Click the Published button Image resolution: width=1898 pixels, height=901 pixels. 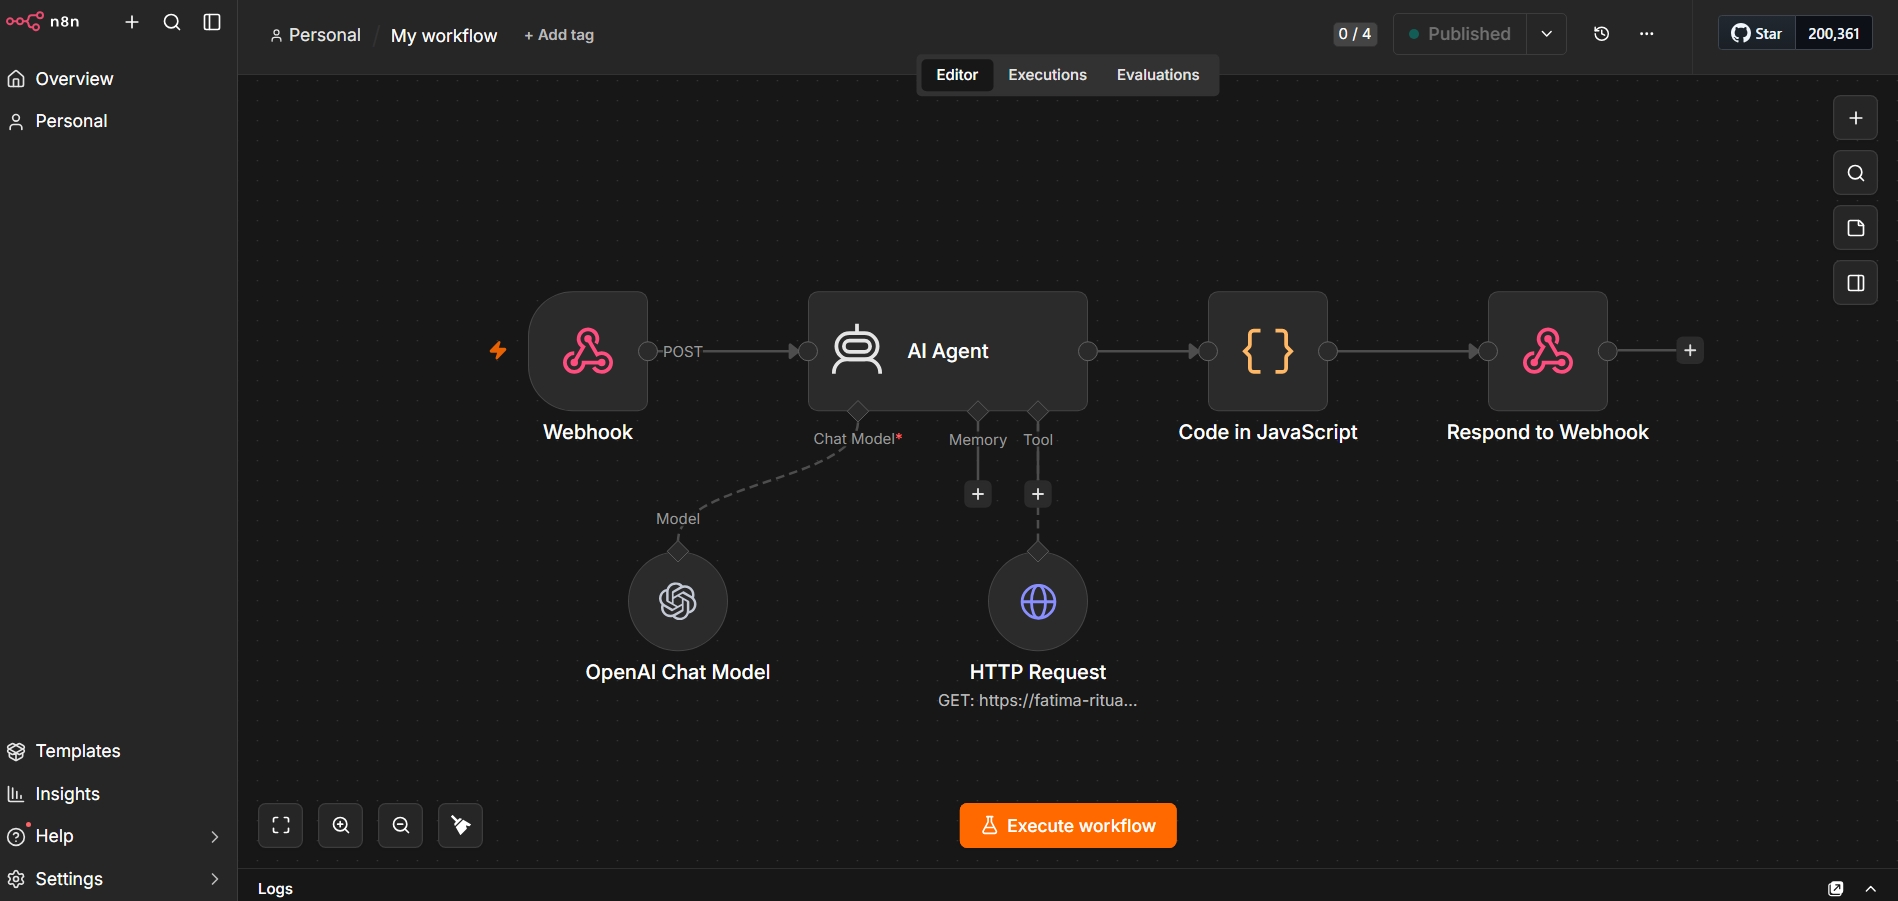click(1459, 34)
